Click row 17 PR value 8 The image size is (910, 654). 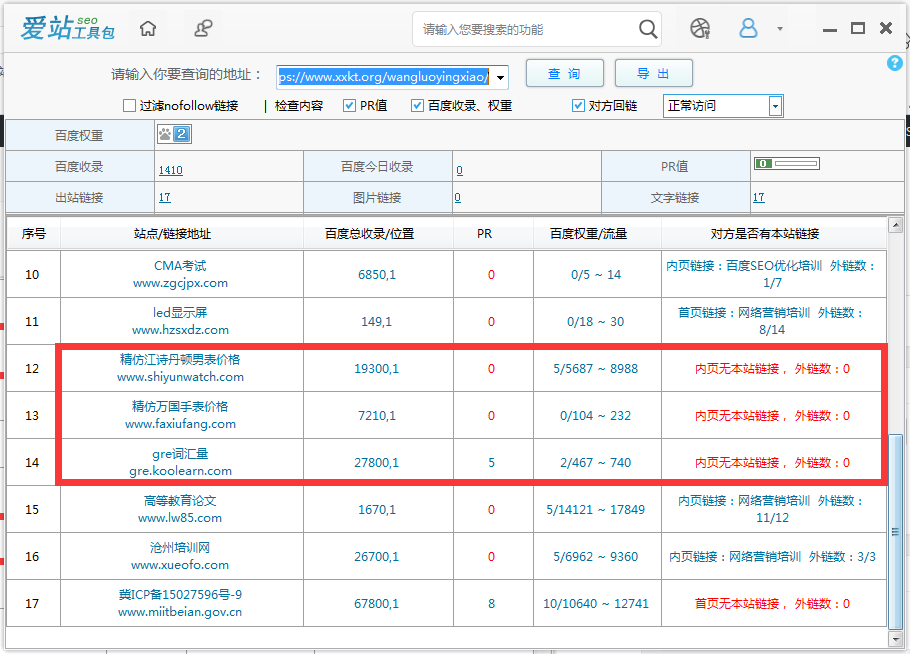492,604
